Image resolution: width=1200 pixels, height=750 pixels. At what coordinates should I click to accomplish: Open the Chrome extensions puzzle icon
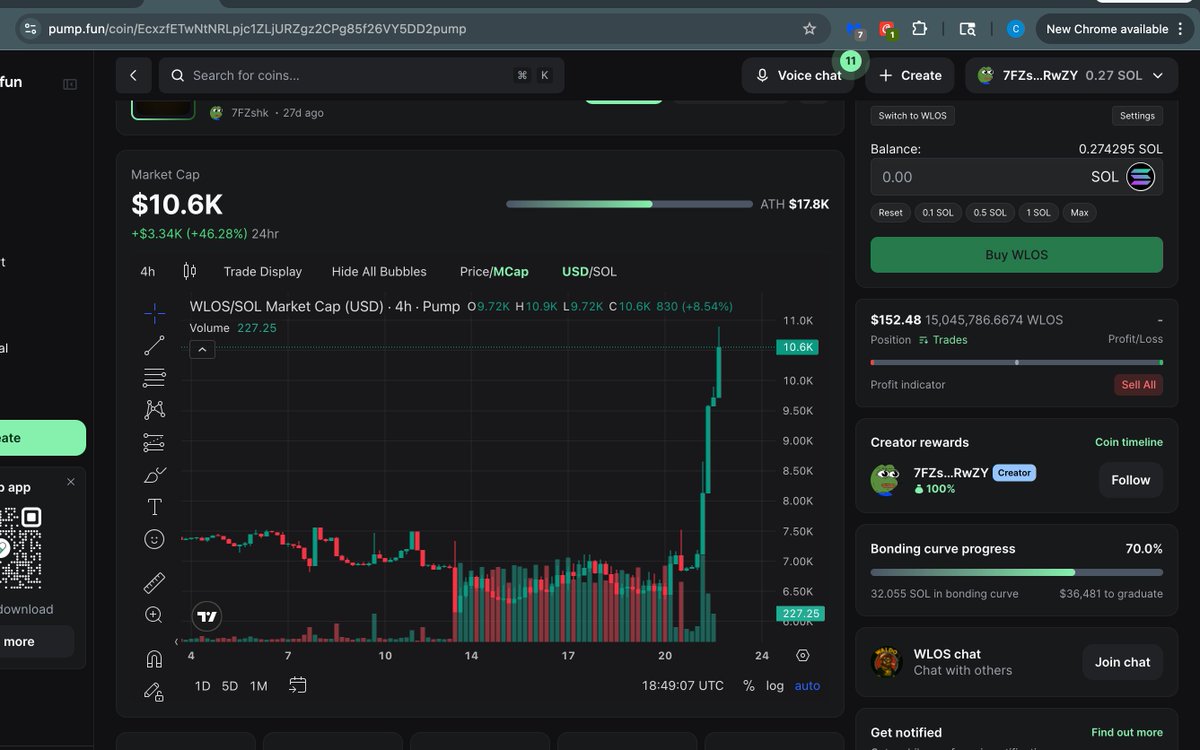(x=919, y=29)
